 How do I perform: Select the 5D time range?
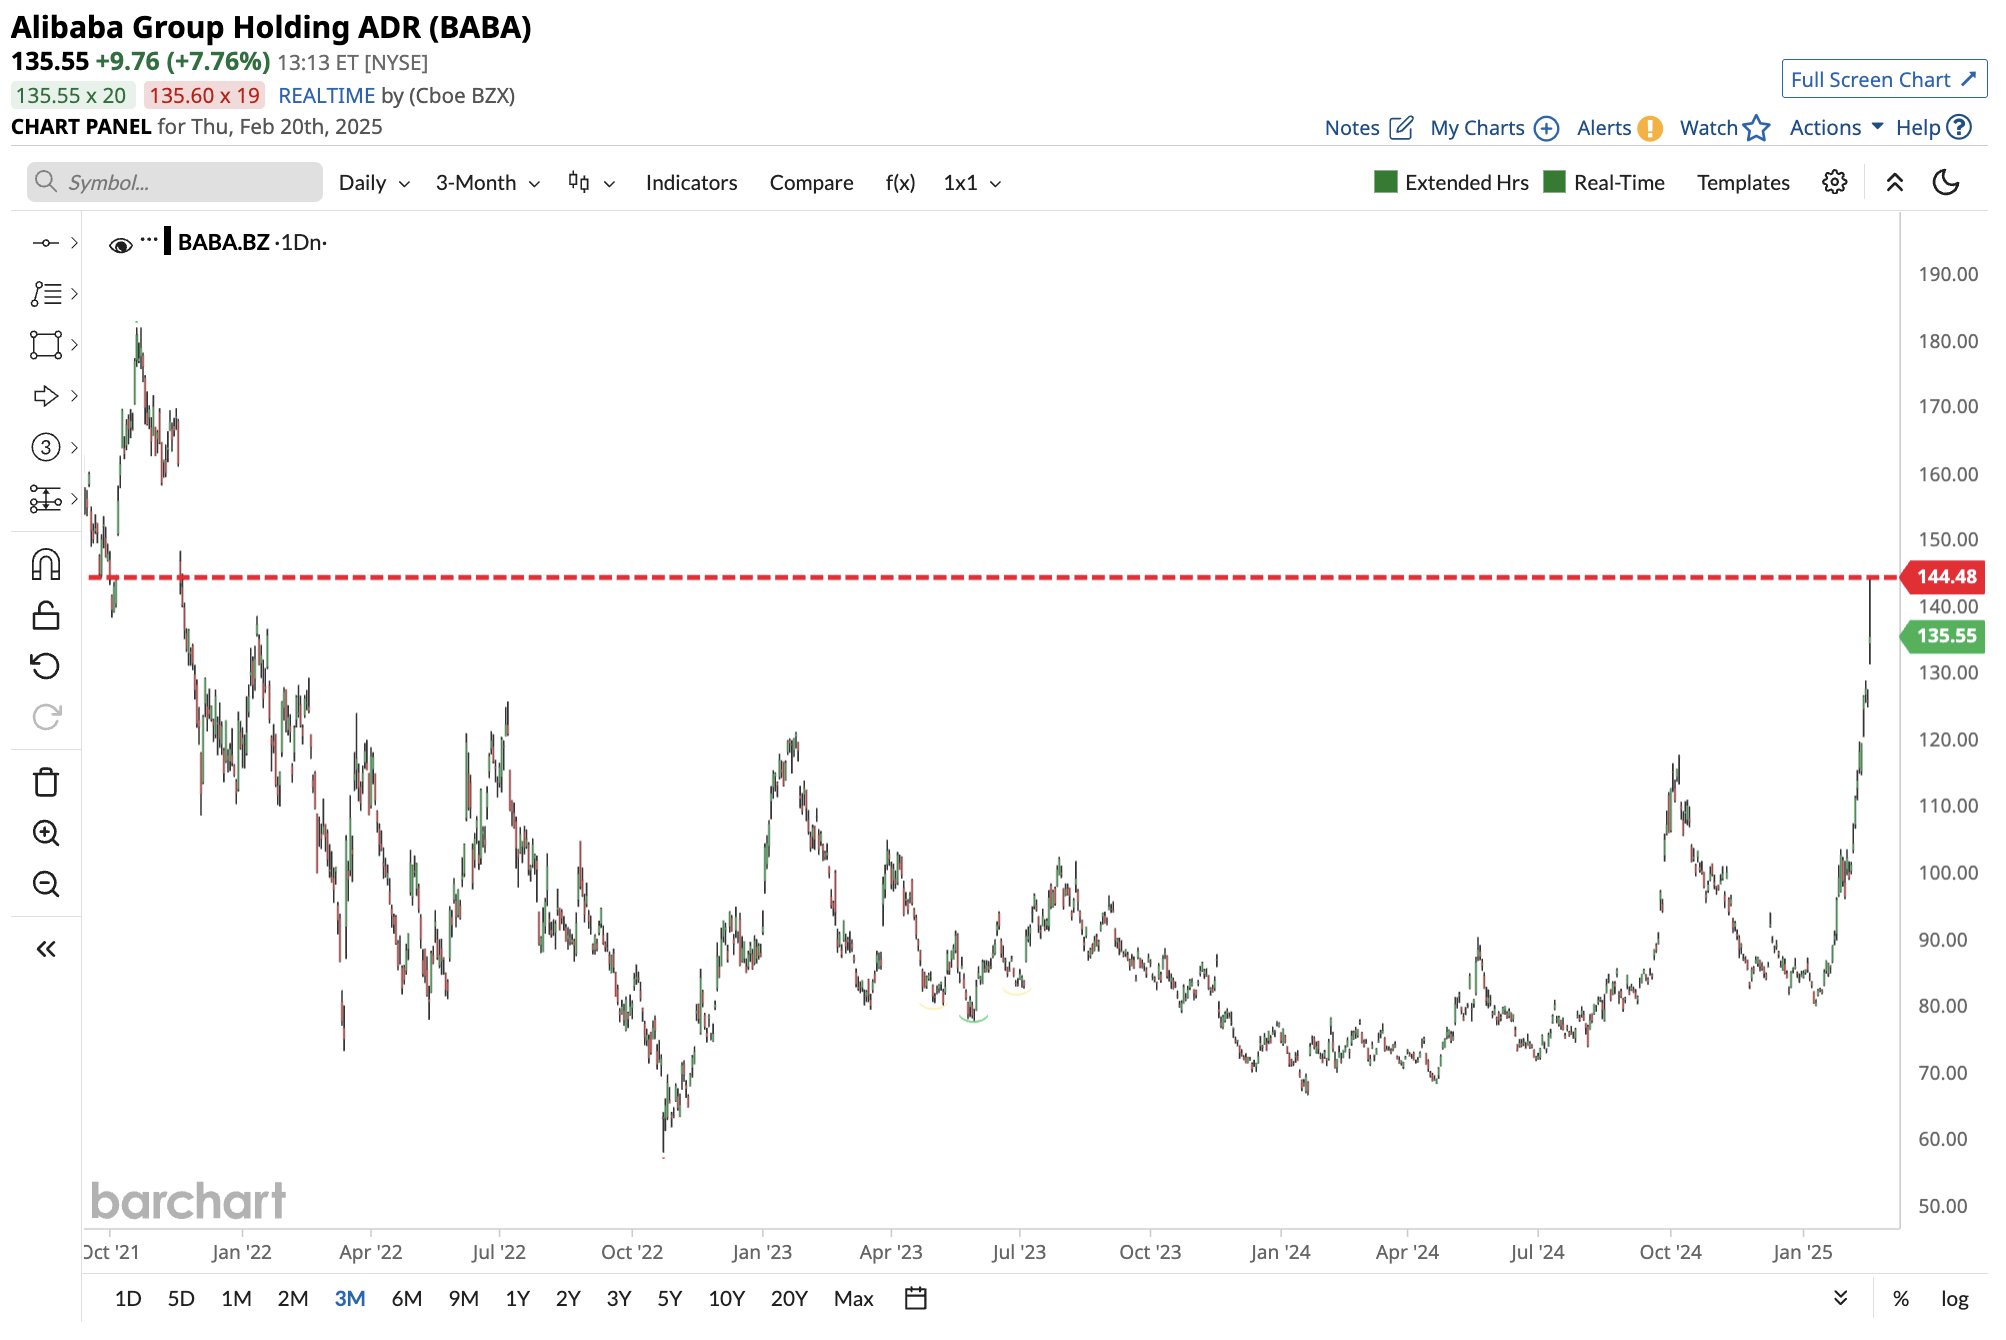[x=181, y=1298]
